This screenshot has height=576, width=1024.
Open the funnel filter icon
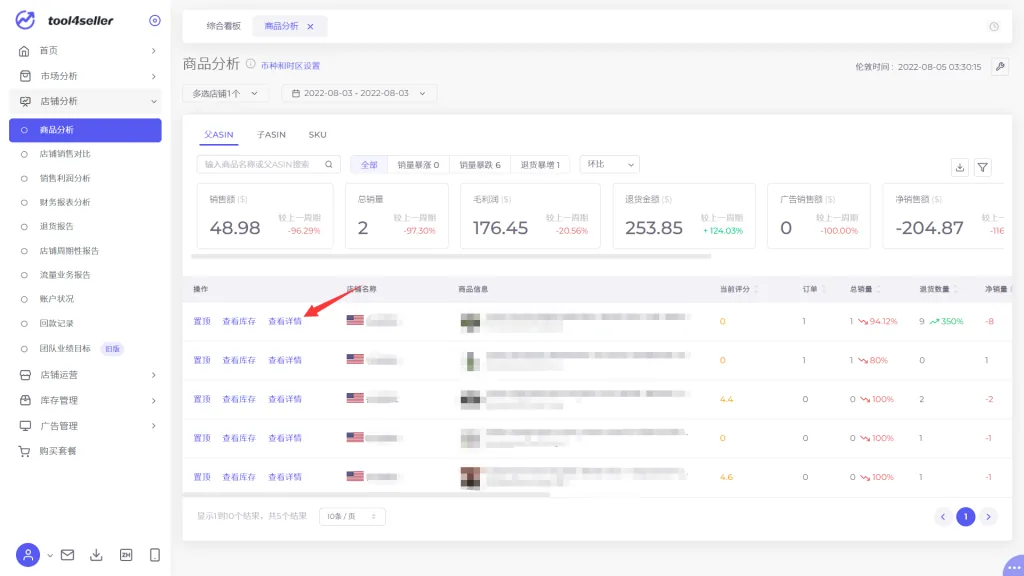pos(982,168)
